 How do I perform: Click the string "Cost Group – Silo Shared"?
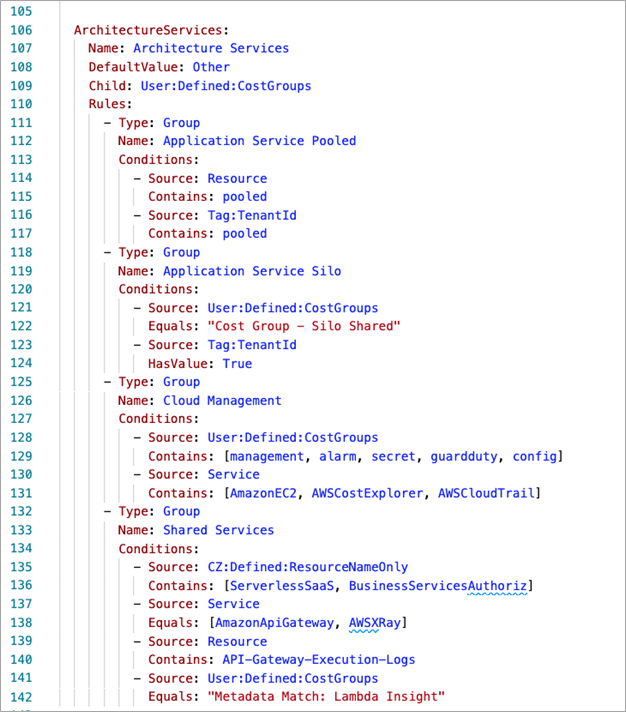click(x=304, y=326)
